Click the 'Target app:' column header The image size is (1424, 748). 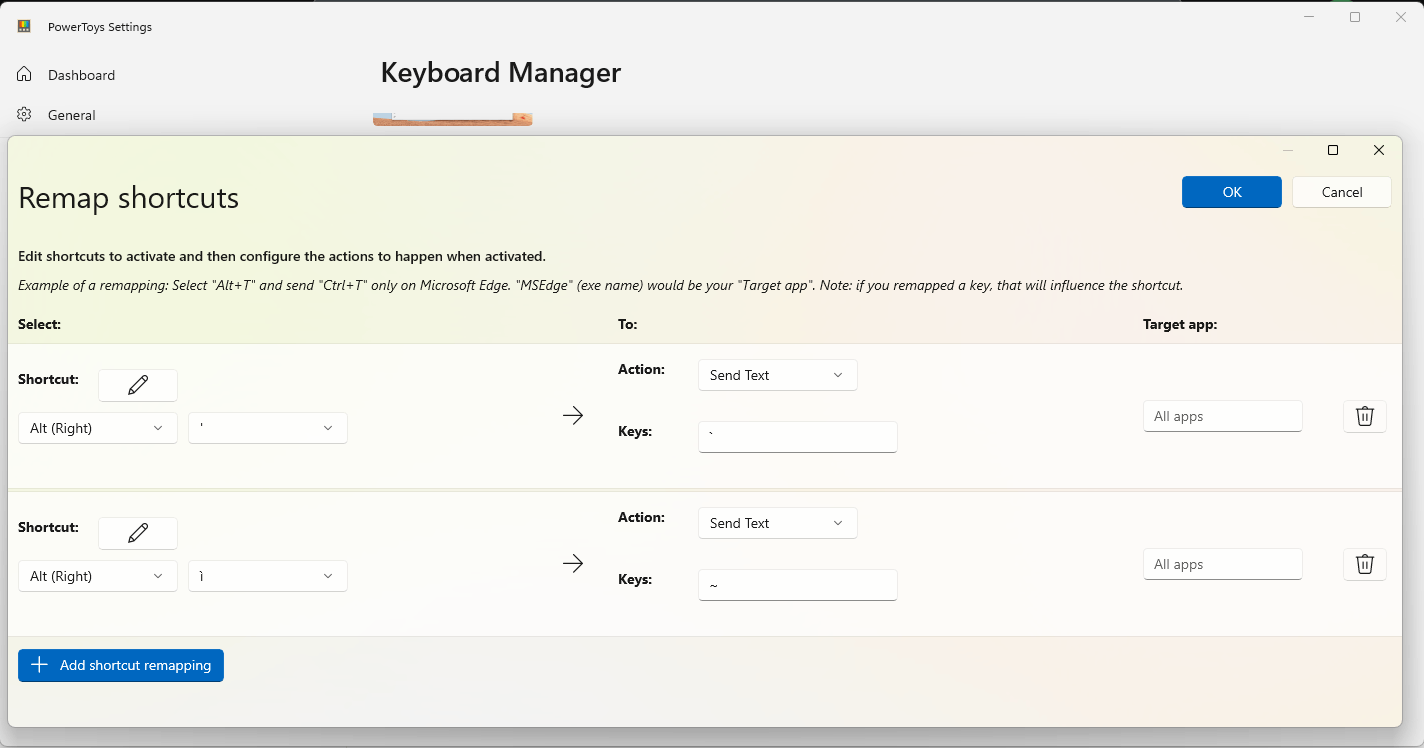pyautogui.click(x=1180, y=324)
